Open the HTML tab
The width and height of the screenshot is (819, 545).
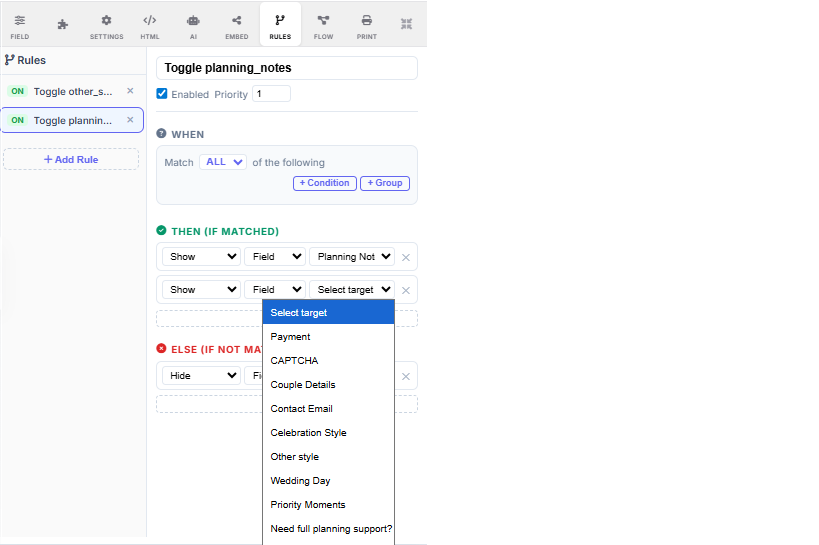(150, 26)
